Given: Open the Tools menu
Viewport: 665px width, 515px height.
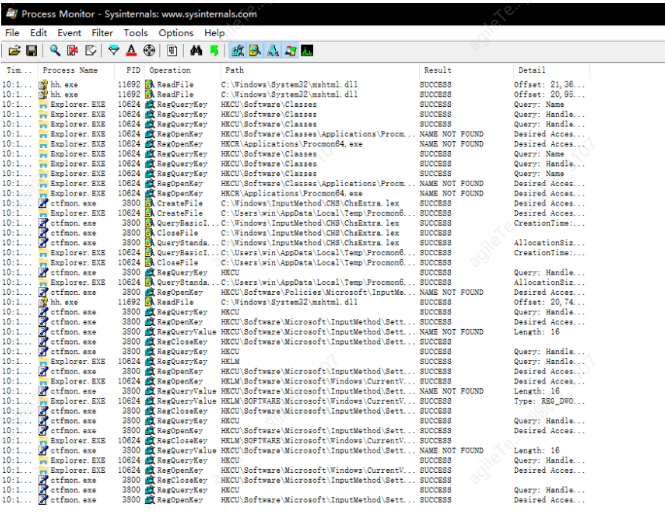Looking at the screenshot, I should click(x=136, y=33).
